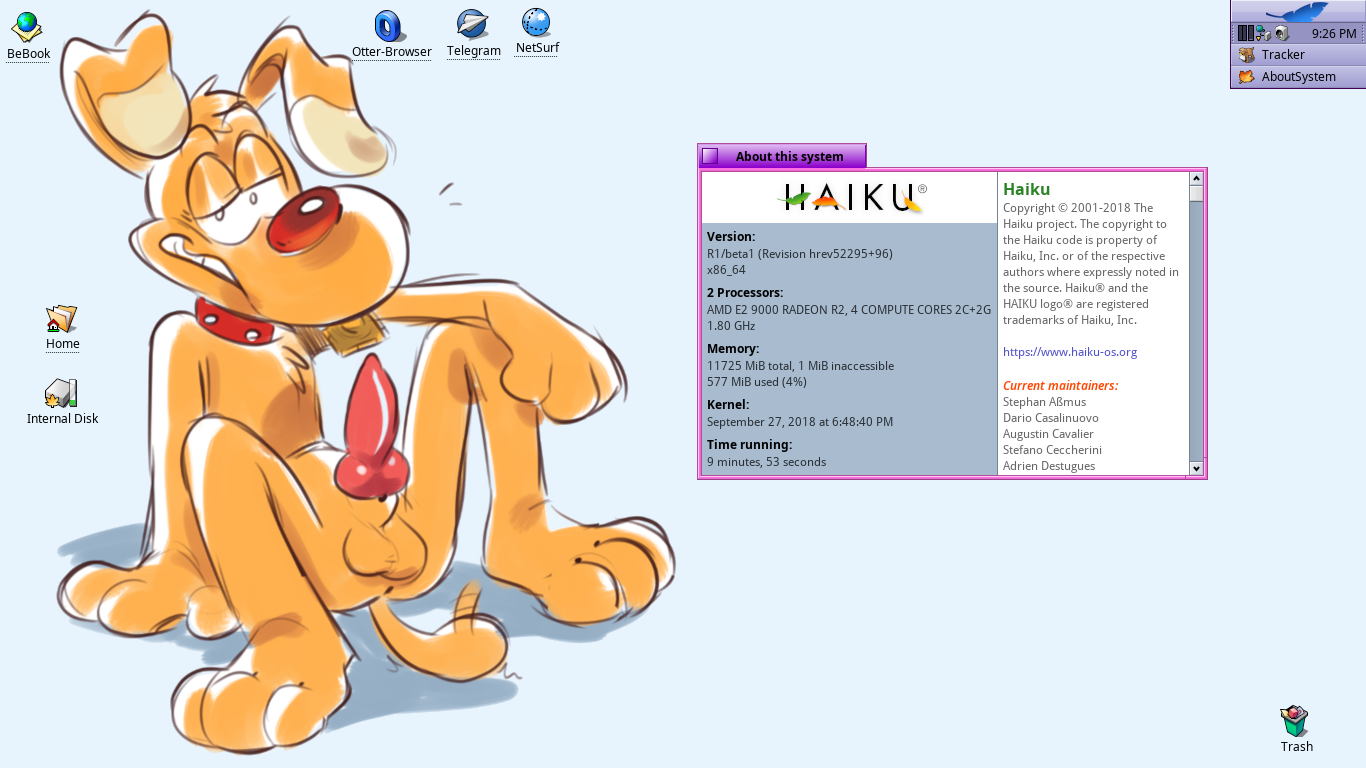The width and height of the screenshot is (1366, 768).
Task: Click the ProcessController CPU meter in tray
Action: tap(1245, 33)
